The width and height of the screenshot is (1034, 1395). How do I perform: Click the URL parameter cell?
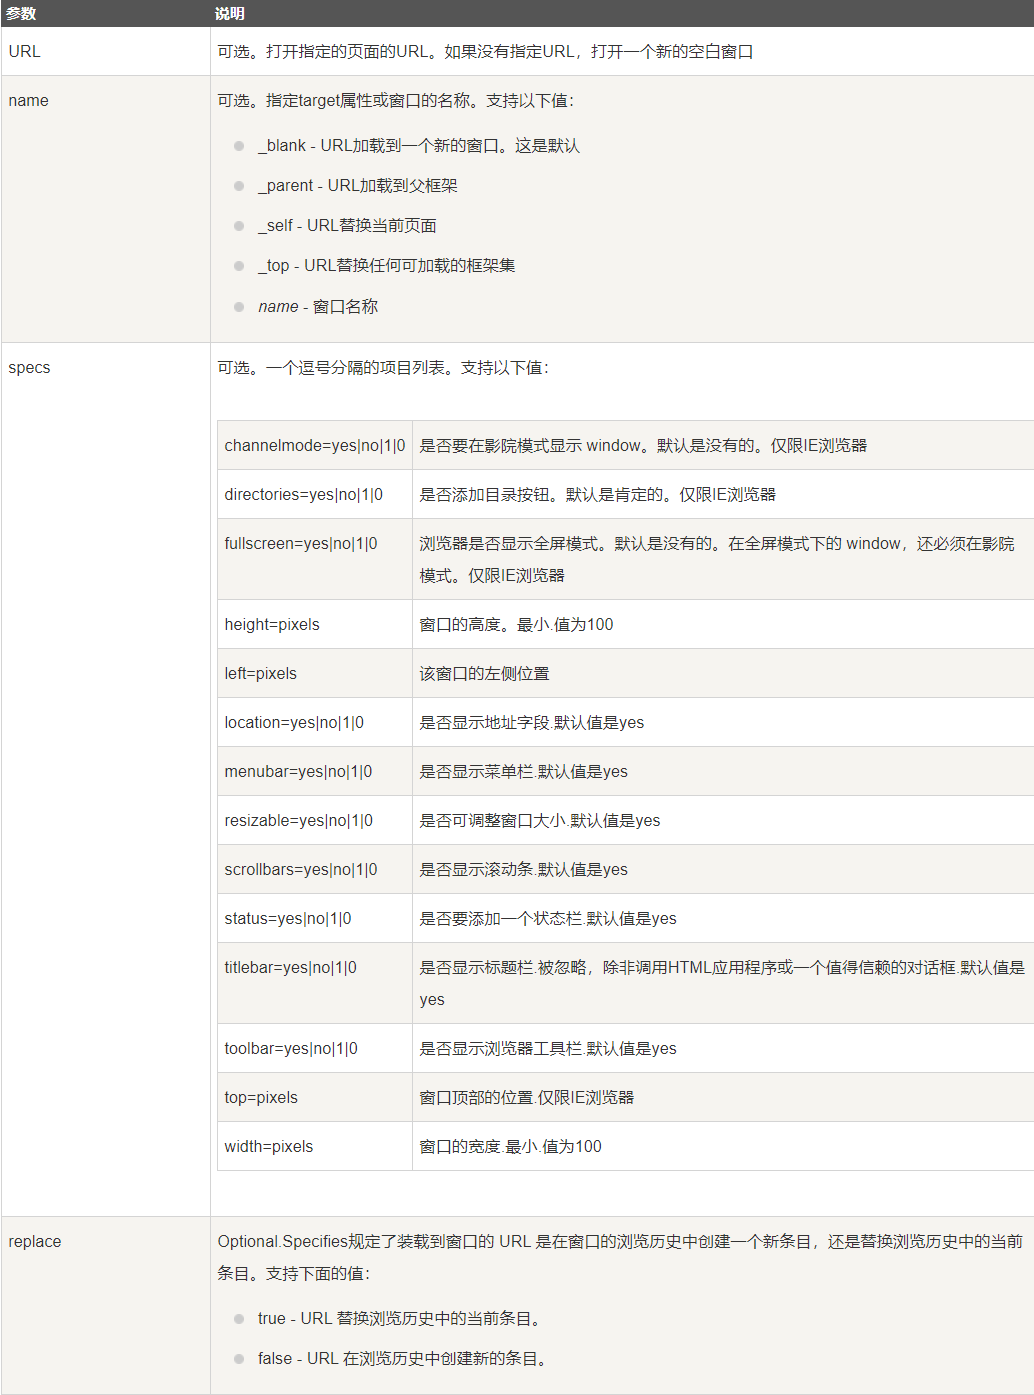pyautogui.click(x=25, y=51)
